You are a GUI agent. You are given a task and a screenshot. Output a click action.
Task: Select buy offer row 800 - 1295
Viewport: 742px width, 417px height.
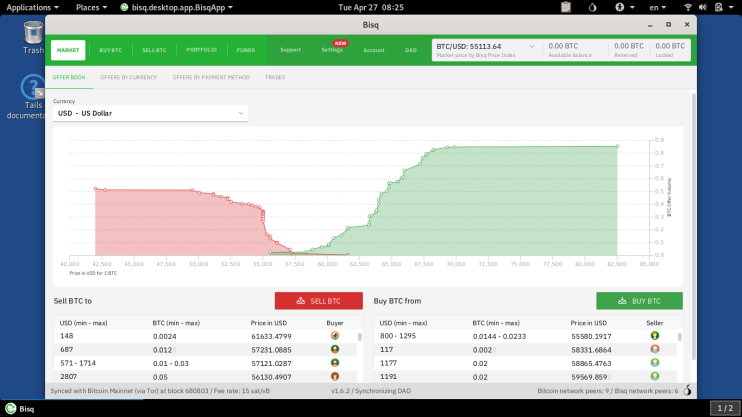pos(526,336)
